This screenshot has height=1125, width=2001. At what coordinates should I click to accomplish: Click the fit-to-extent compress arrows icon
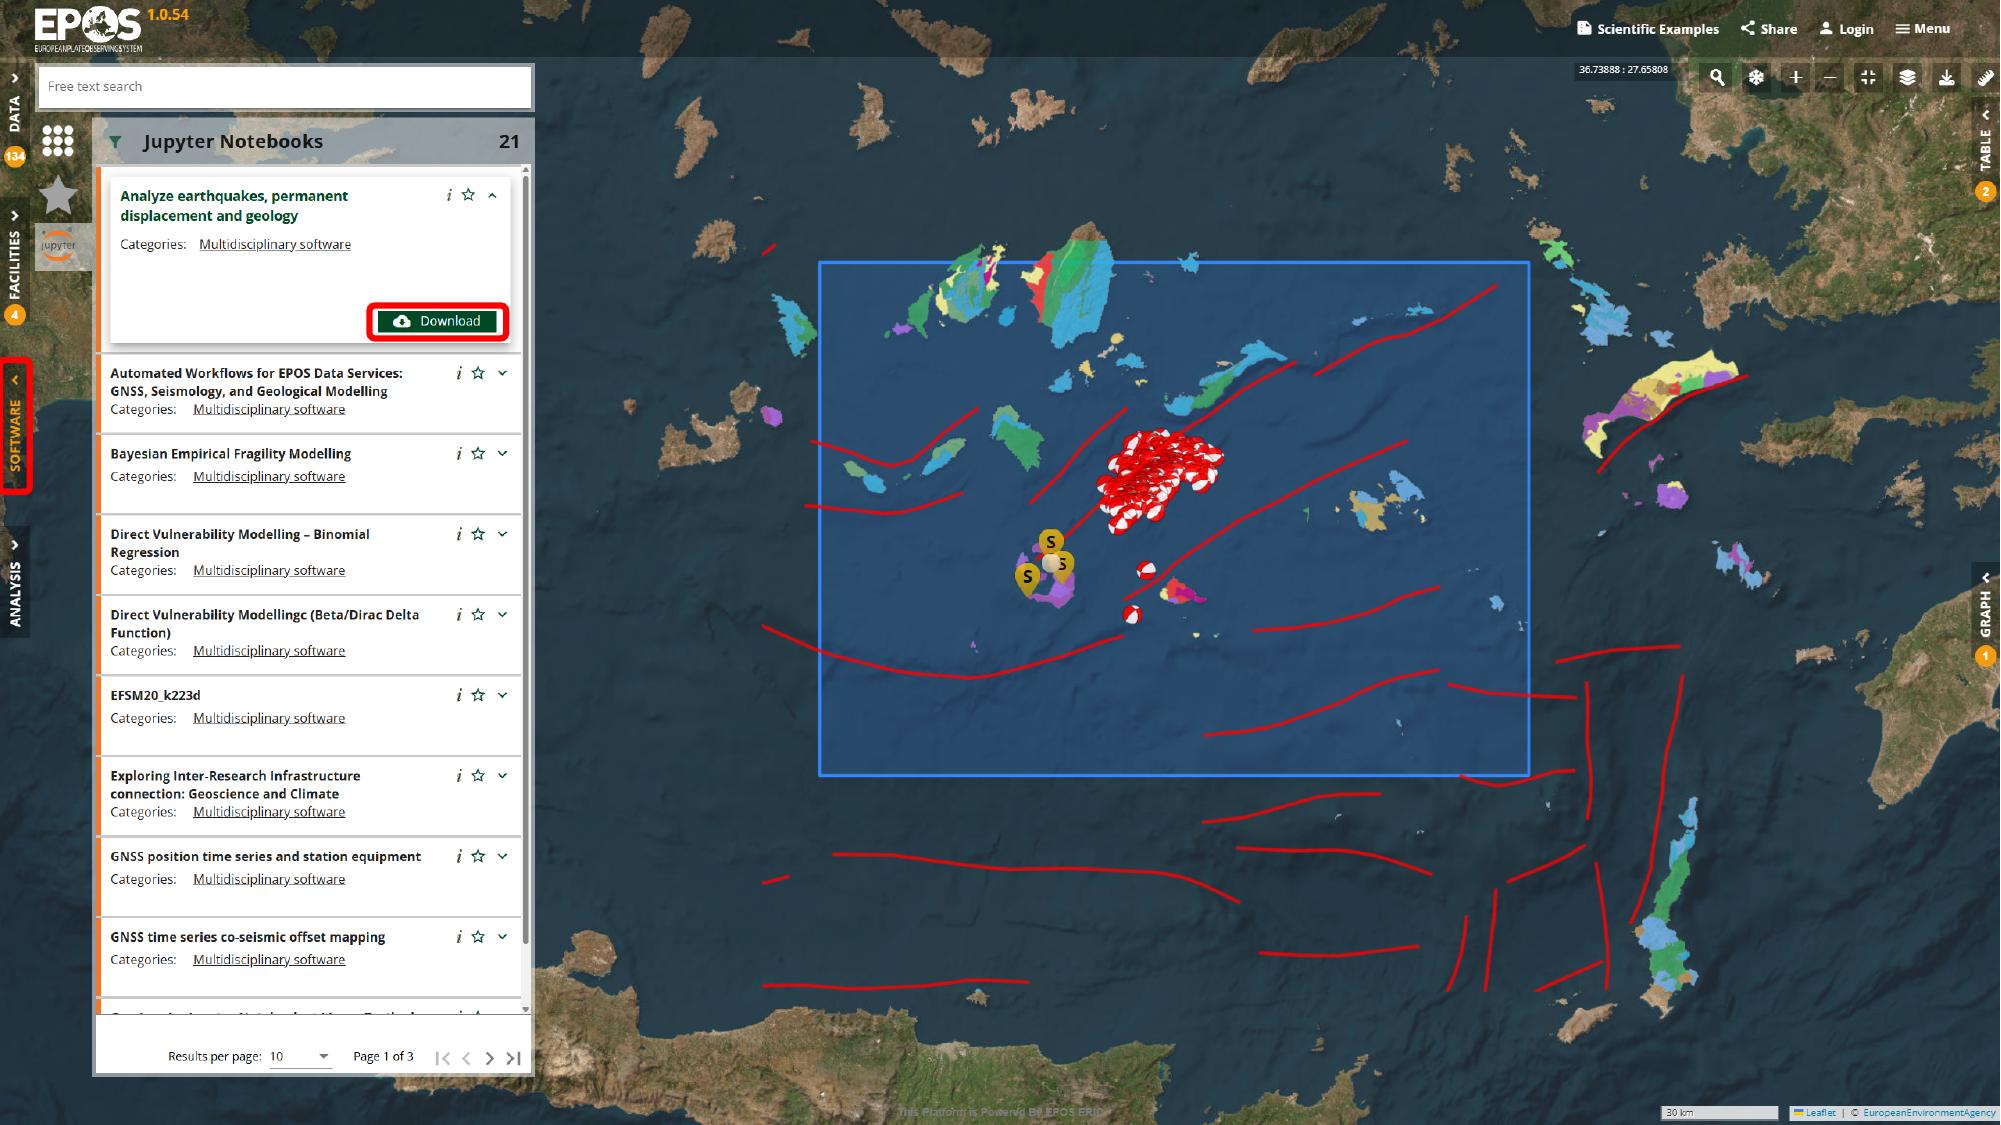1868,78
